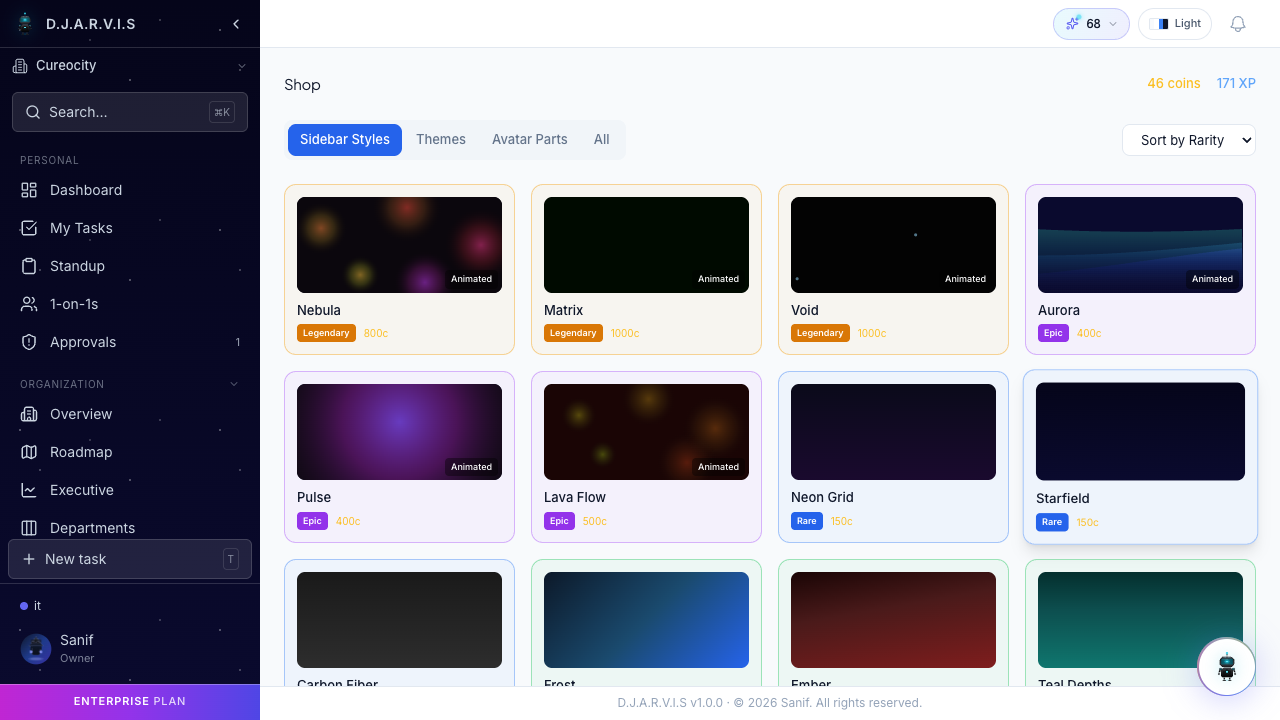The height and width of the screenshot is (720, 1280).
Task: Collapse the sidebar with the chevron arrow
Action: click(236, 24)
